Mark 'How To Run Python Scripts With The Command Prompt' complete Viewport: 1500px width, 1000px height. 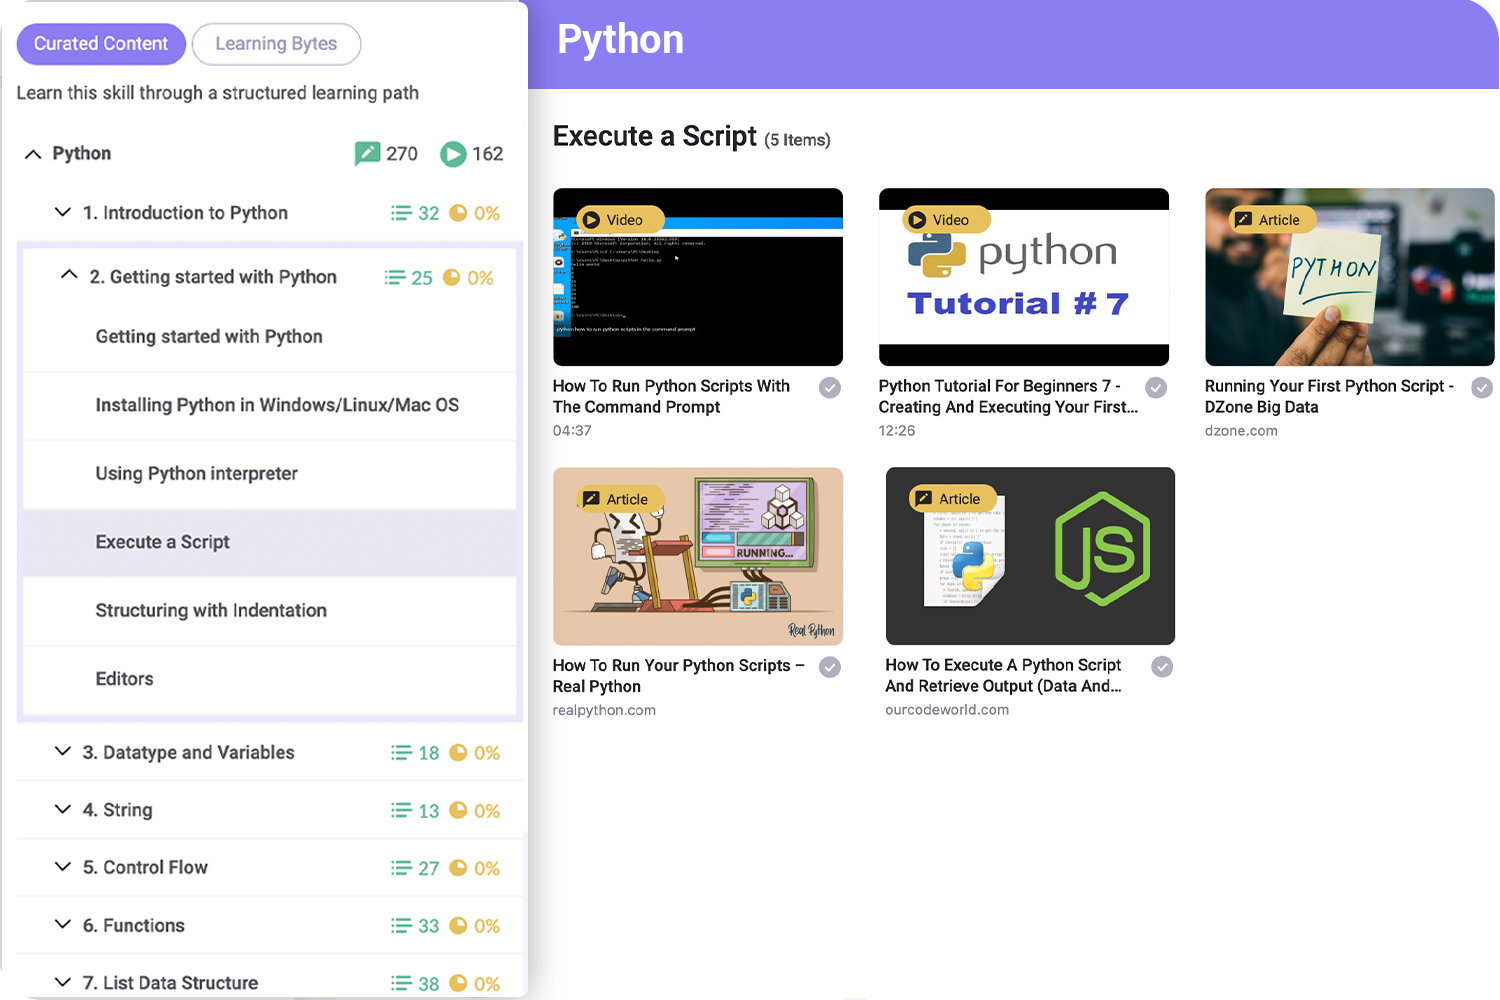point(830,388)
